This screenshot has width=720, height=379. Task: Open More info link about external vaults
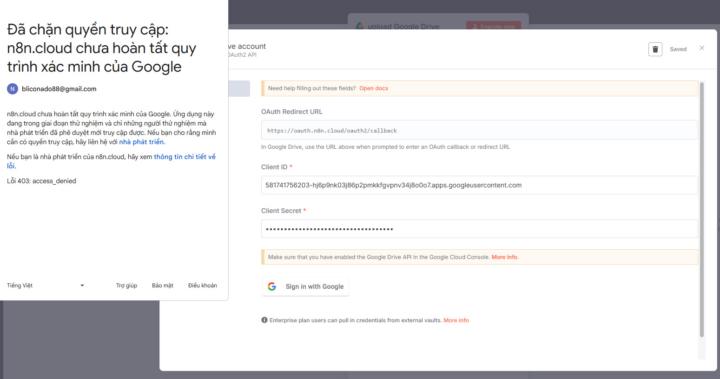(x=456, y=320)
